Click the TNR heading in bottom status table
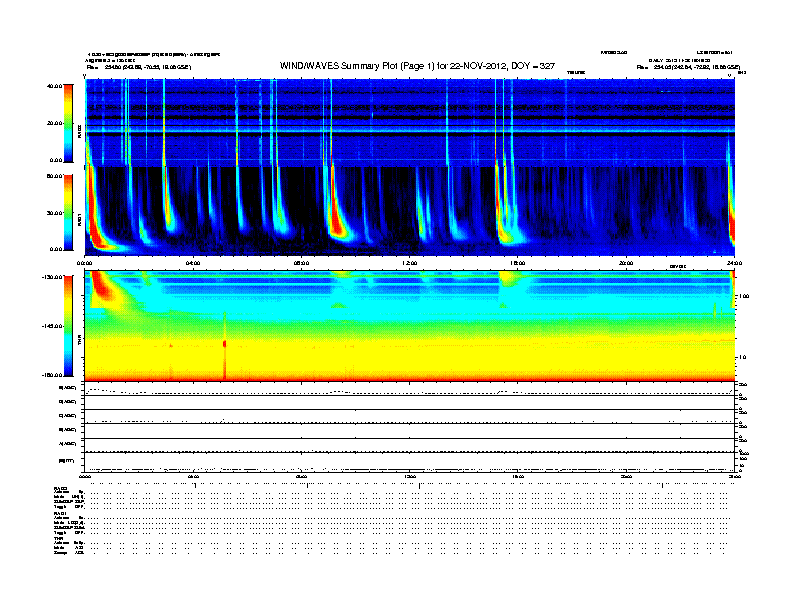Viewport: 792px width, 612px height. coord(58,538)
